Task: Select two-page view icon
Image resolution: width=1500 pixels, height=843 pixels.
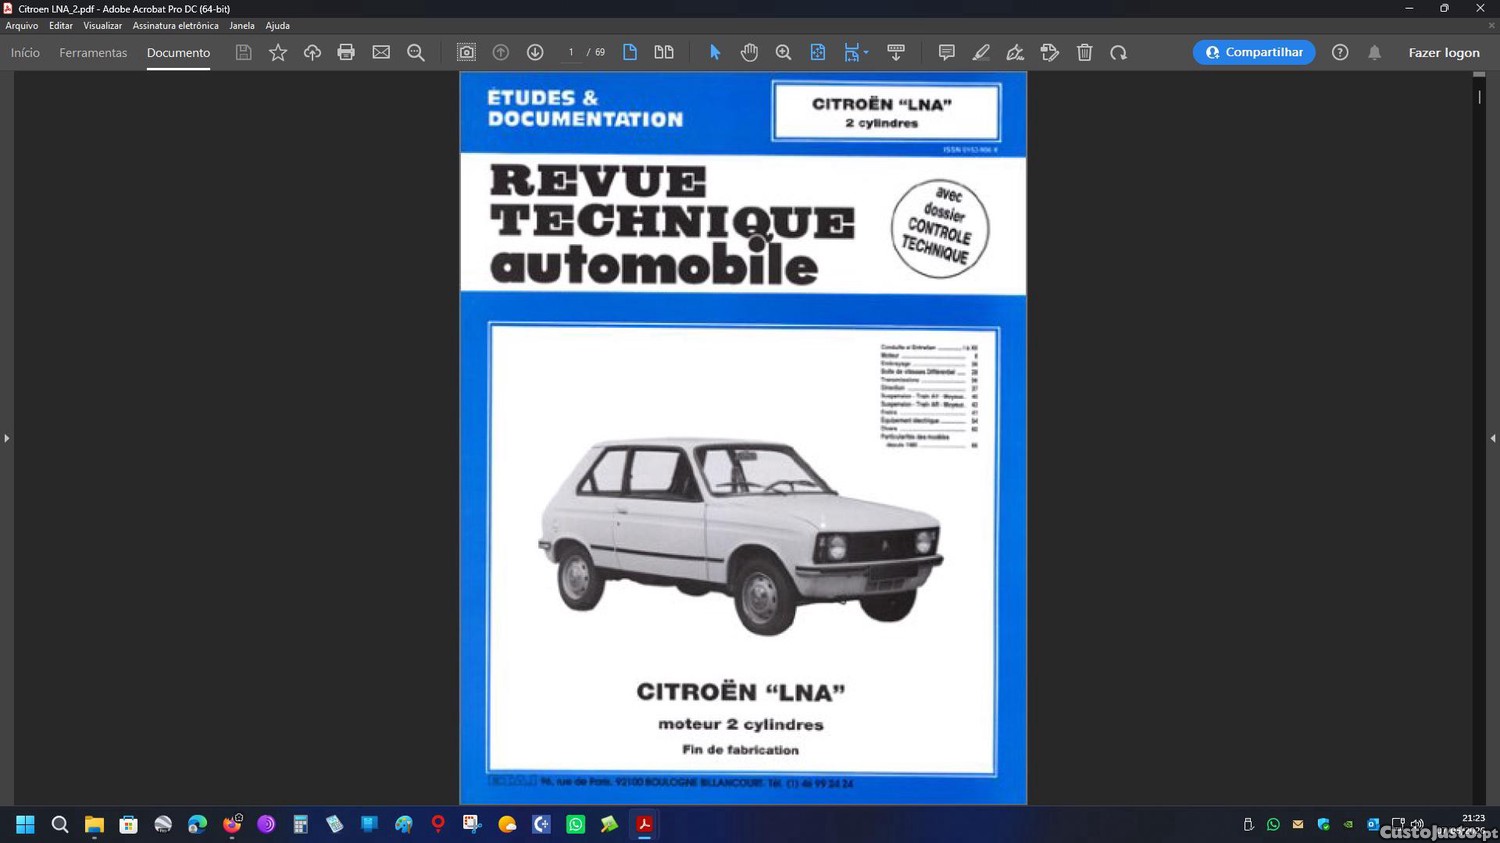Action: tap(664, 52)
